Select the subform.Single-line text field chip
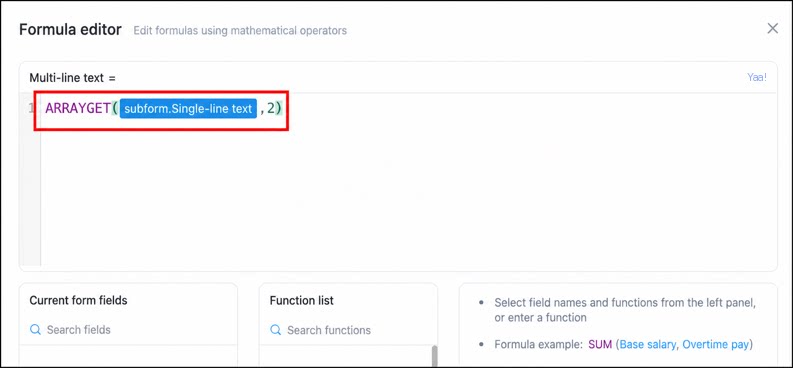Screen dimensions: 793x368 pyautogui.click(x=188, y=109)
